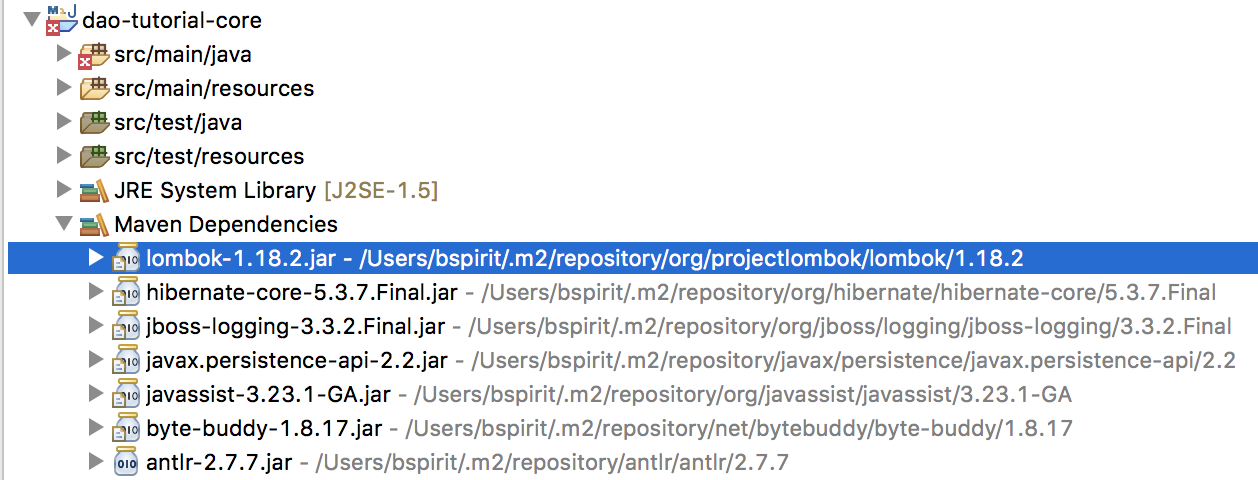The width and height of the screenshot is (1258, 480).
Task: Collapse the dao-tutorial-core project tree
Action: coord(32,20)
